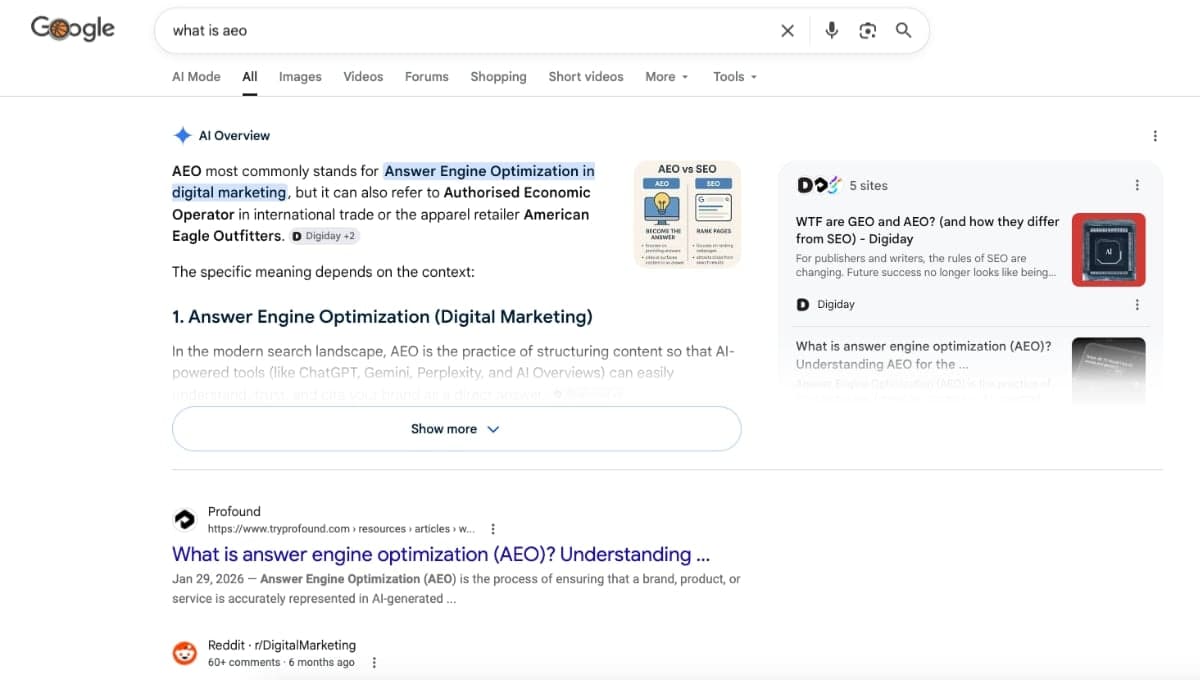Open the 5 sites panel options menu

pyautogui.click(x=1137, y=185)
